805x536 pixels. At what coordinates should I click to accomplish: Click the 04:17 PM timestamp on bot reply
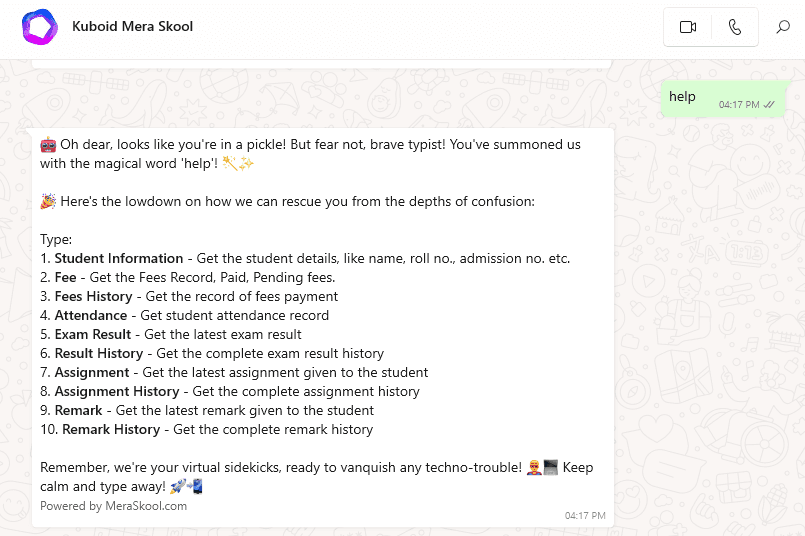click(585, 516)
